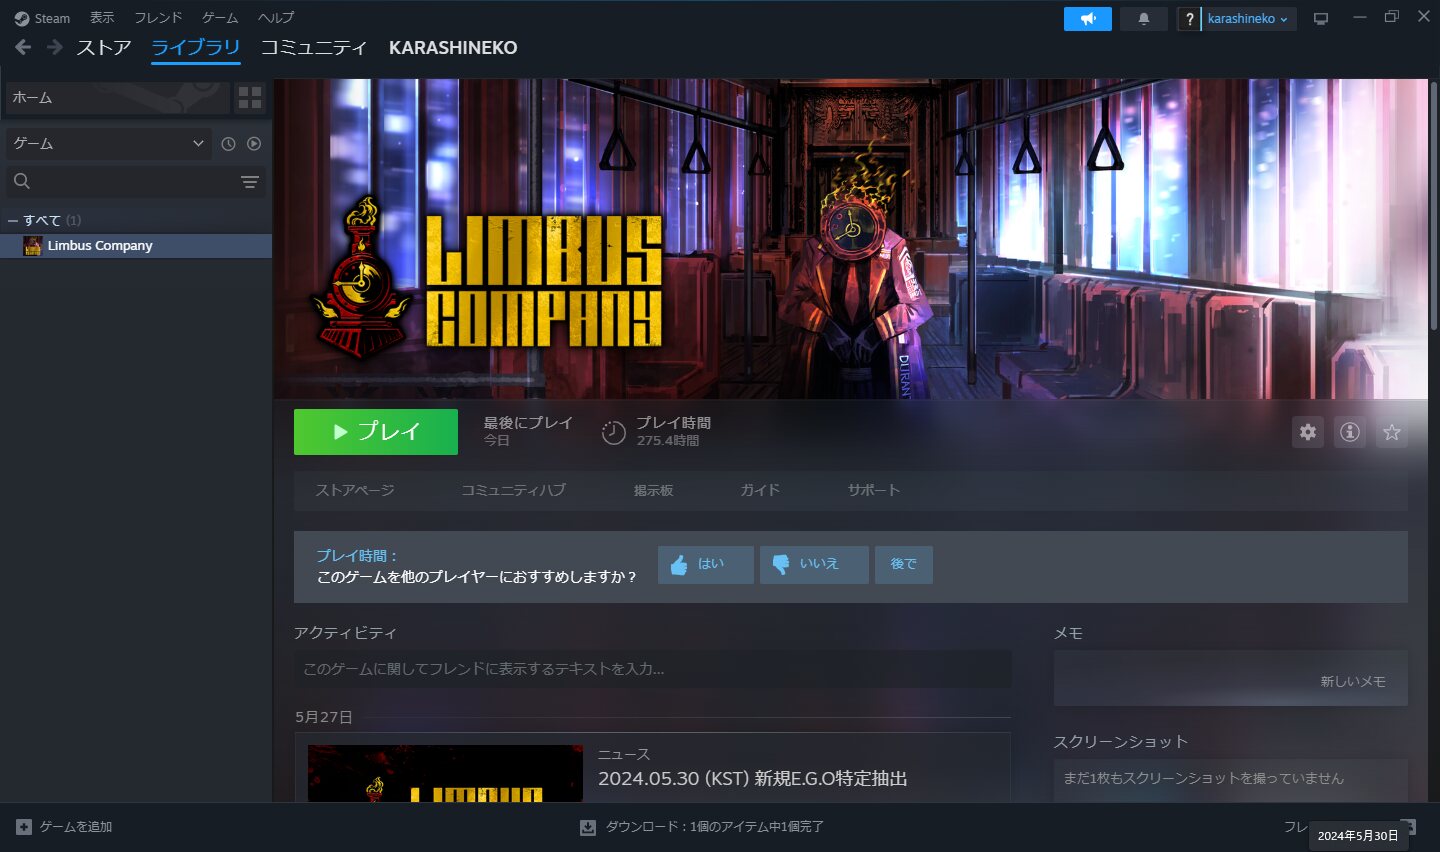Toggle ready-to-play filter icon
The width and height of the screenshot is (1440, 852).
coord(254,144)
